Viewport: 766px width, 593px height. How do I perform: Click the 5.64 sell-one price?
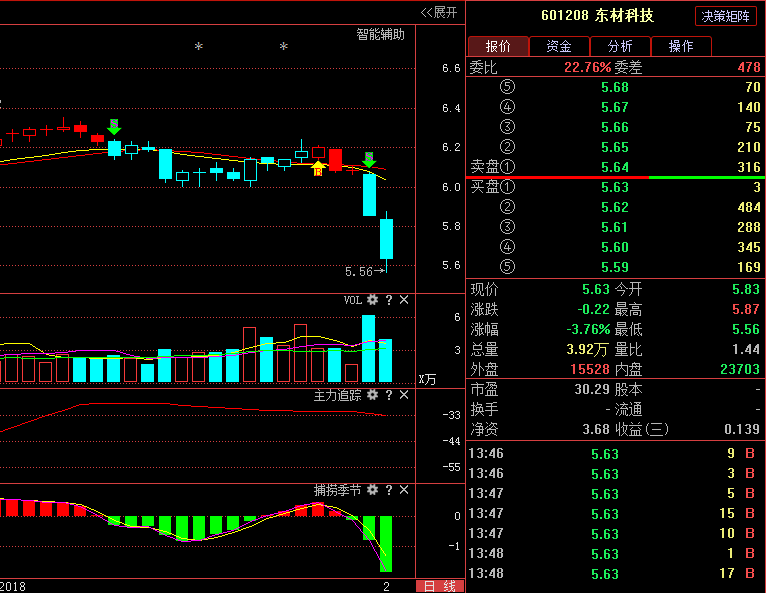614,167
